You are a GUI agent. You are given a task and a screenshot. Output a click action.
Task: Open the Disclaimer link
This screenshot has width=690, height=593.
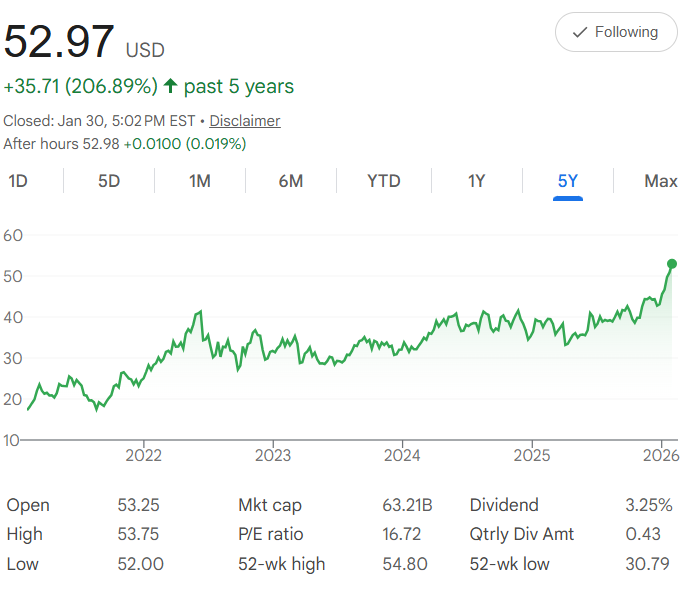point(244,121)
